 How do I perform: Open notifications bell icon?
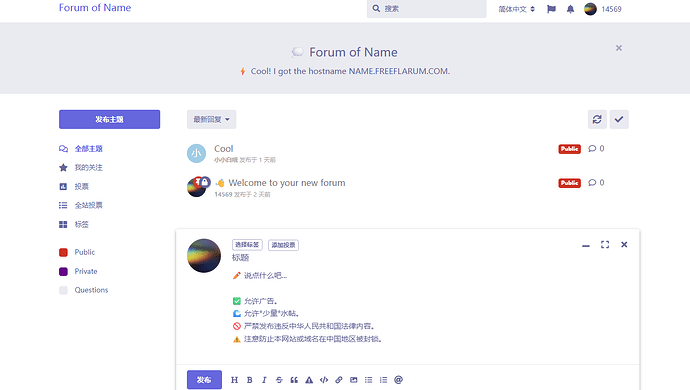pos(570,9)
